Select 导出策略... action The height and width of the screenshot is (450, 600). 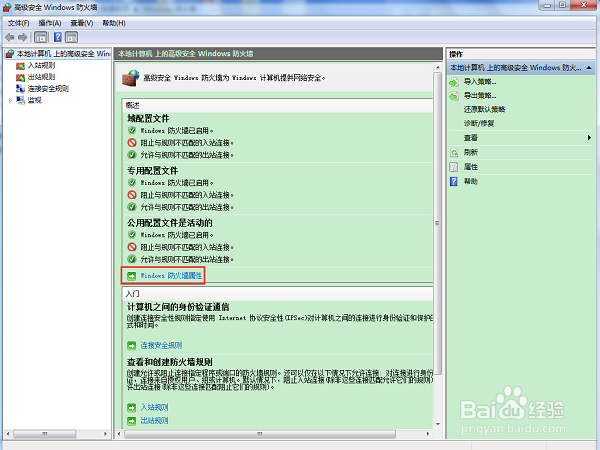(480, 96)
